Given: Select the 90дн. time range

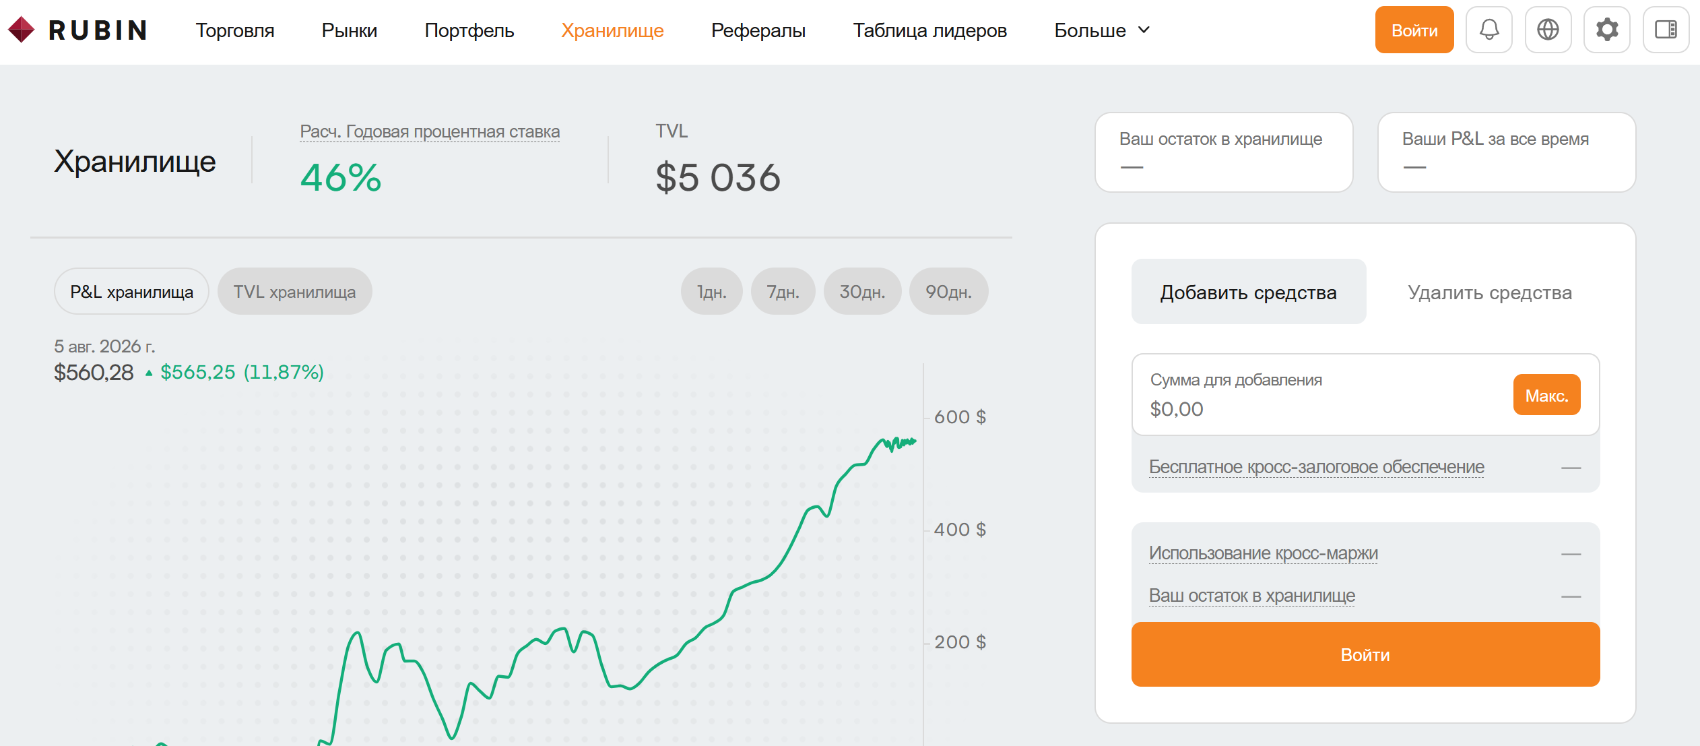Looking at the screenshot, I should 949,291.
